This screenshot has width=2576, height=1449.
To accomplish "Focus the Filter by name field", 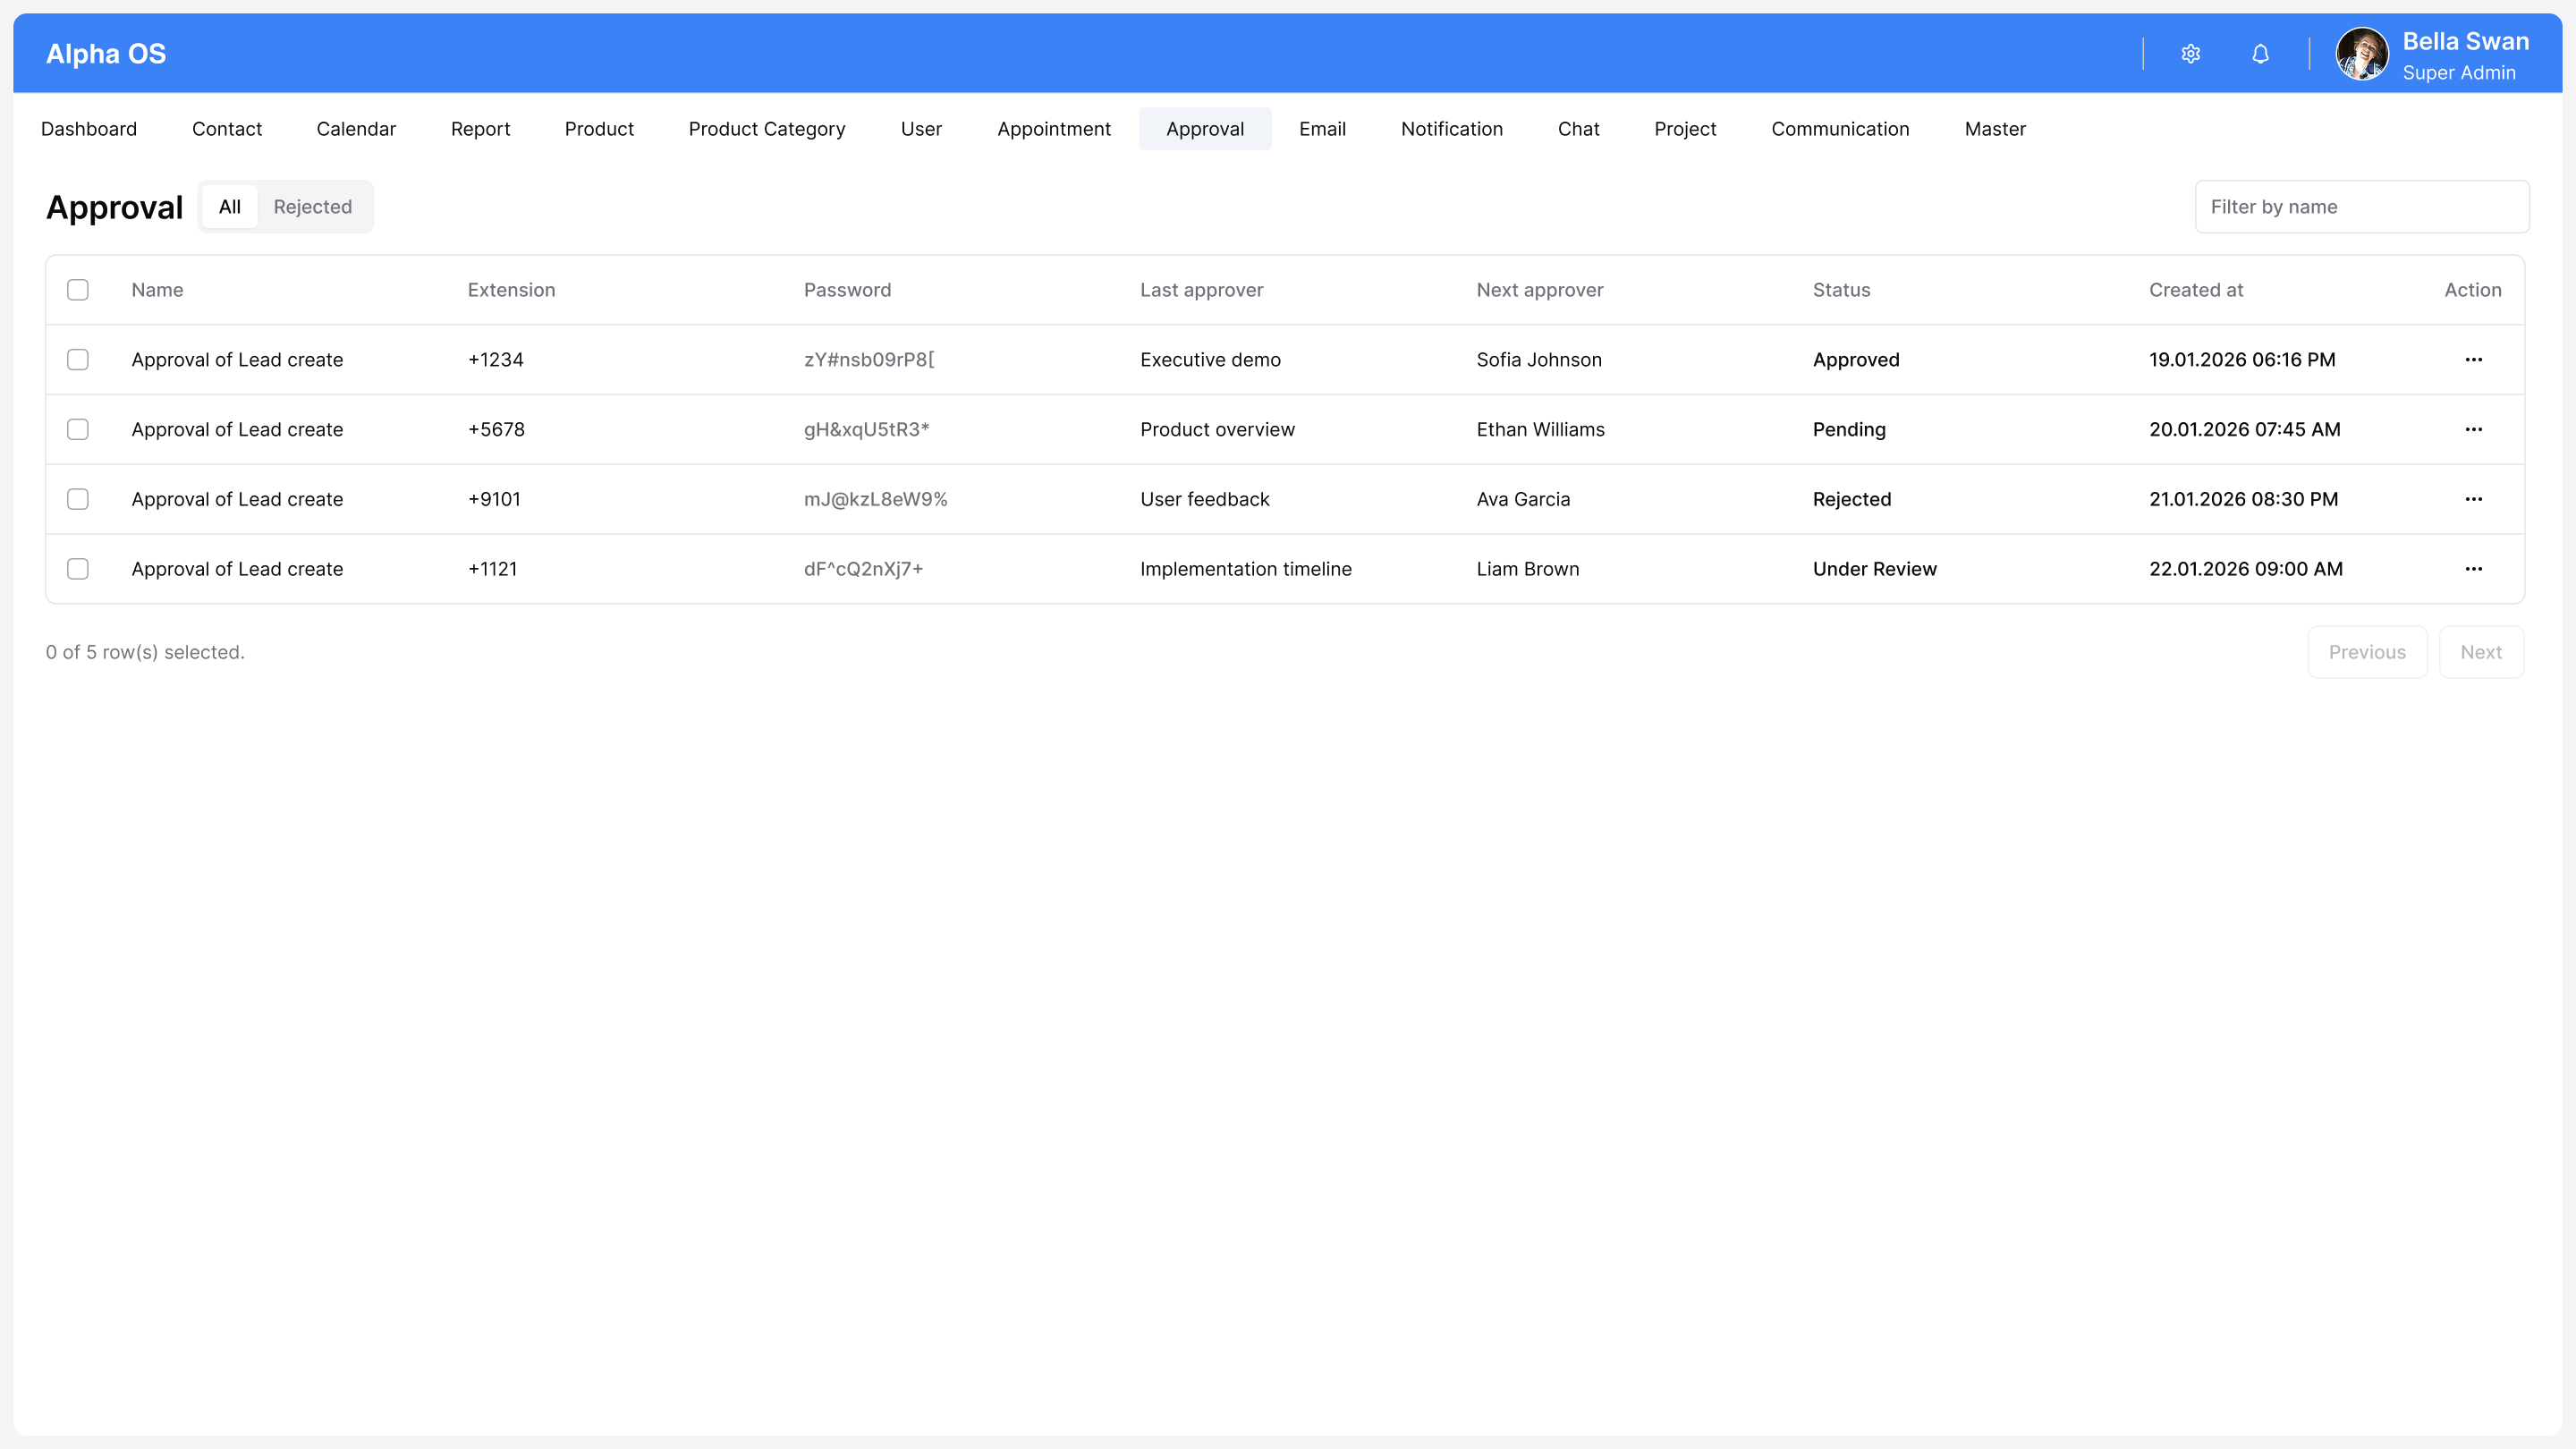I will pyautogui.click(x=2361, y=207).
